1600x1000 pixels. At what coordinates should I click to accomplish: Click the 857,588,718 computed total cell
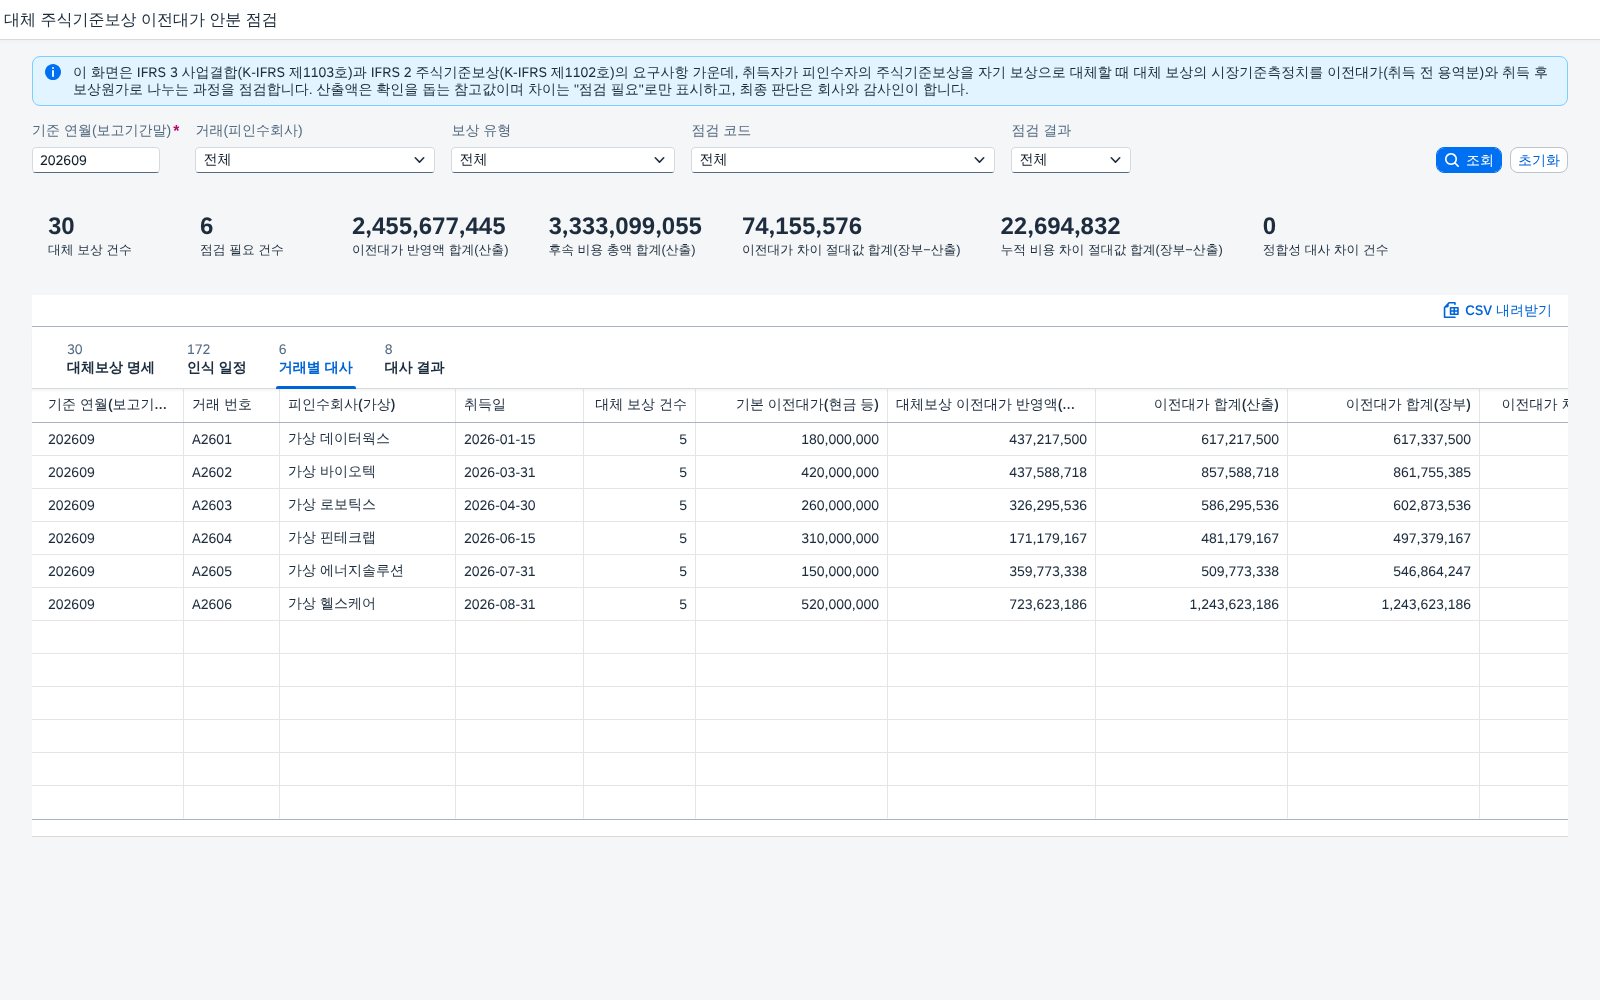coord(1191,472)
